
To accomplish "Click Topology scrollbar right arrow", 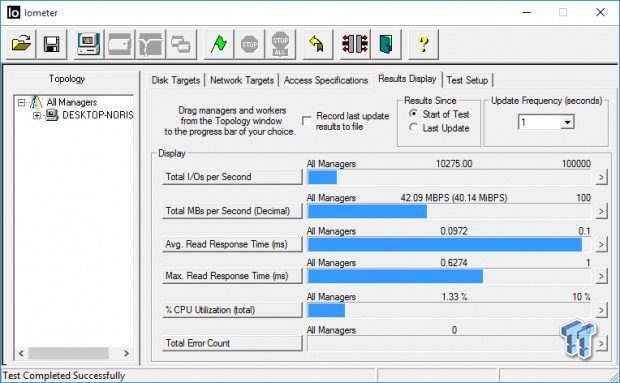I will (127, 353).
